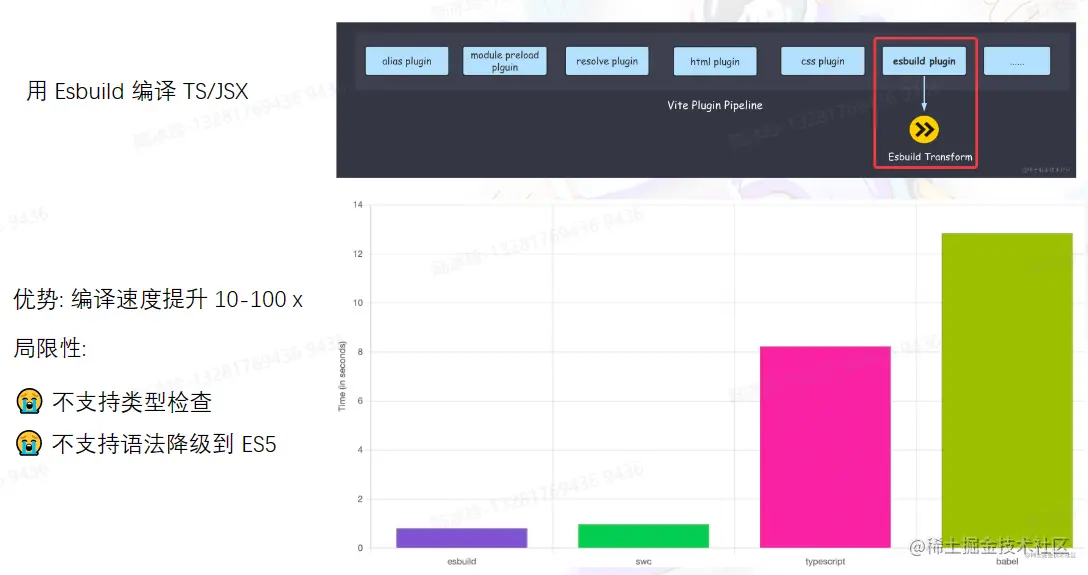Click the yellow Esbuild logo icon
Viewport: 1088px width, 575px height.
(x=924, y=130)
